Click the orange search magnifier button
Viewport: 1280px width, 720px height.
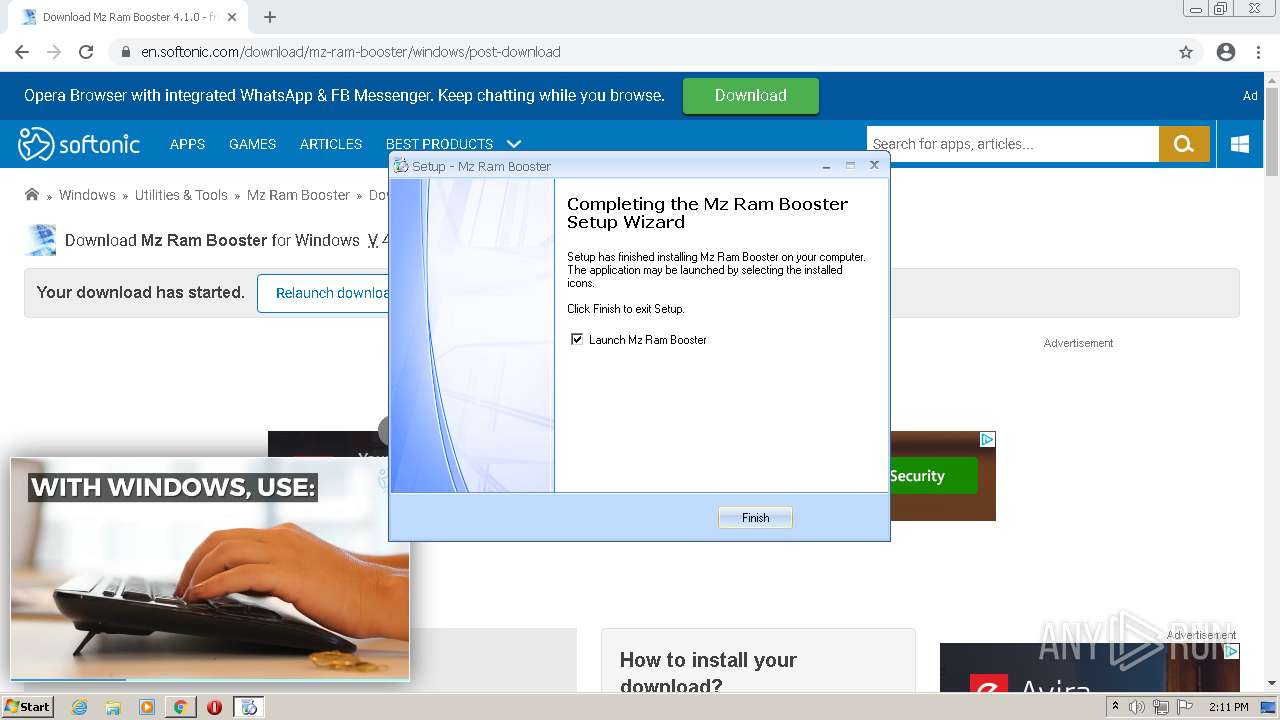(x=1184, y=144)
